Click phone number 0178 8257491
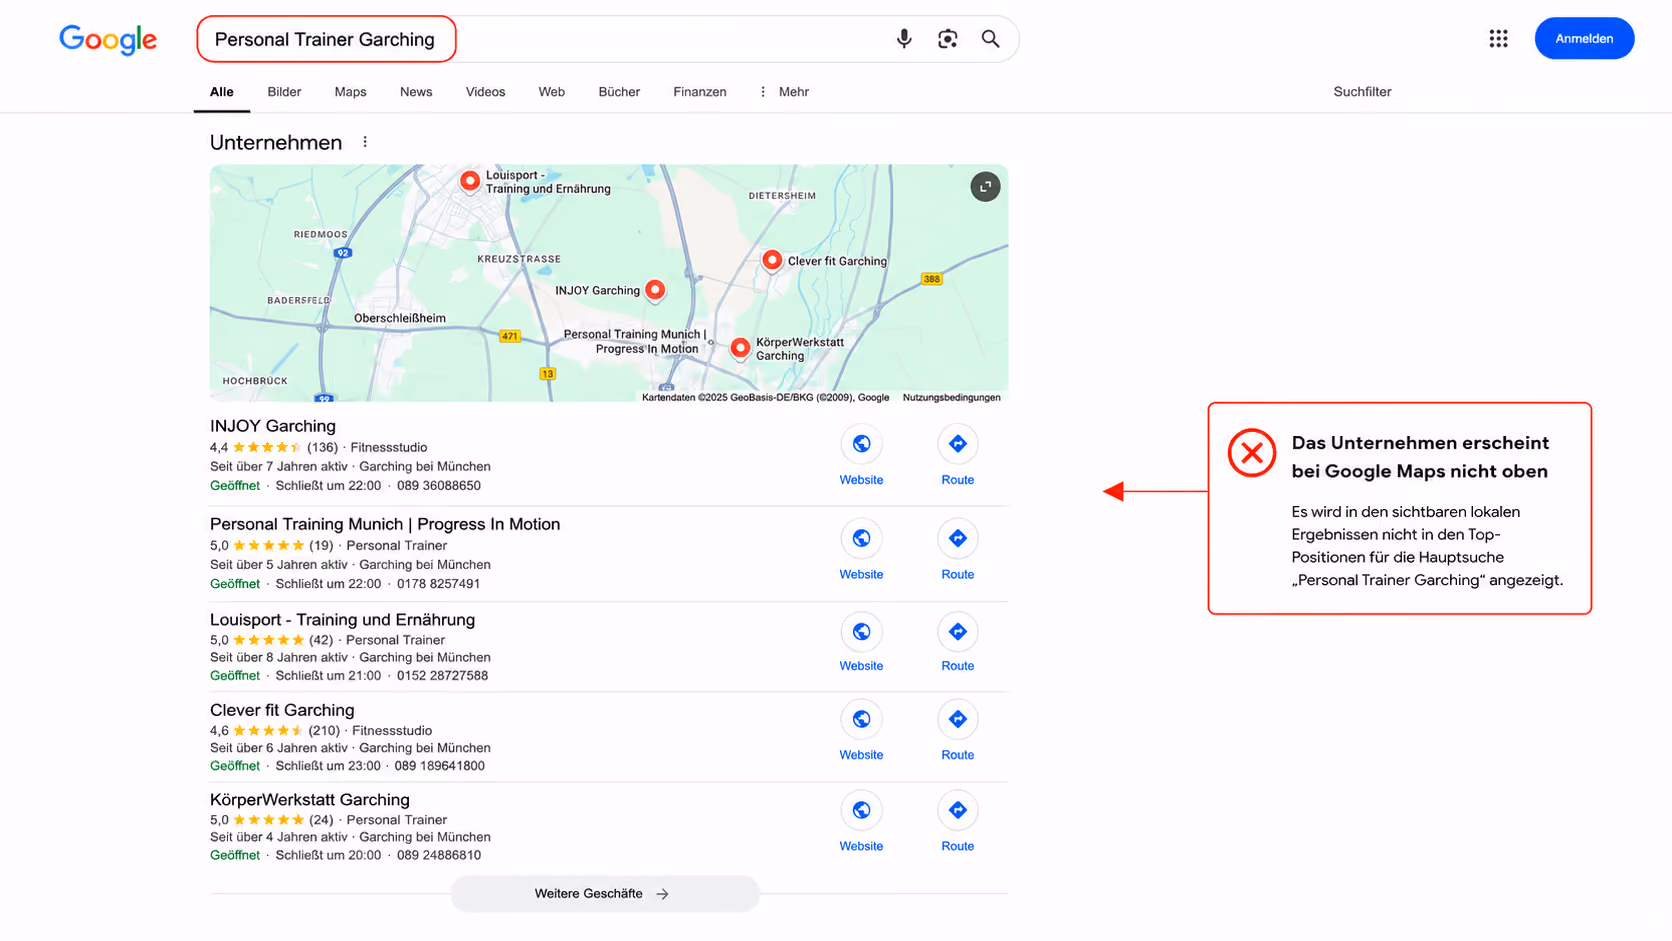The height and width of the screenshot is (941, 1672). [438, 584]
